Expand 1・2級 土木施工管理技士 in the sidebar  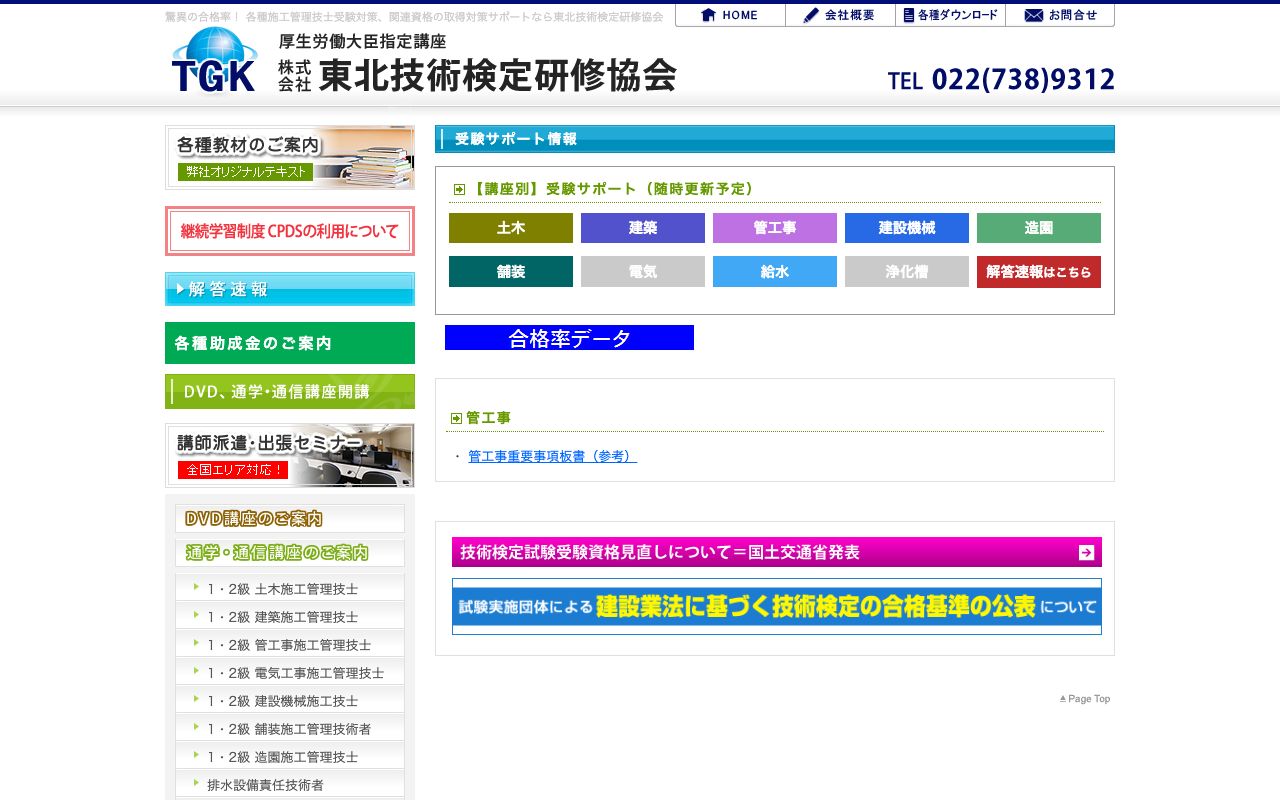pos(289,587)
